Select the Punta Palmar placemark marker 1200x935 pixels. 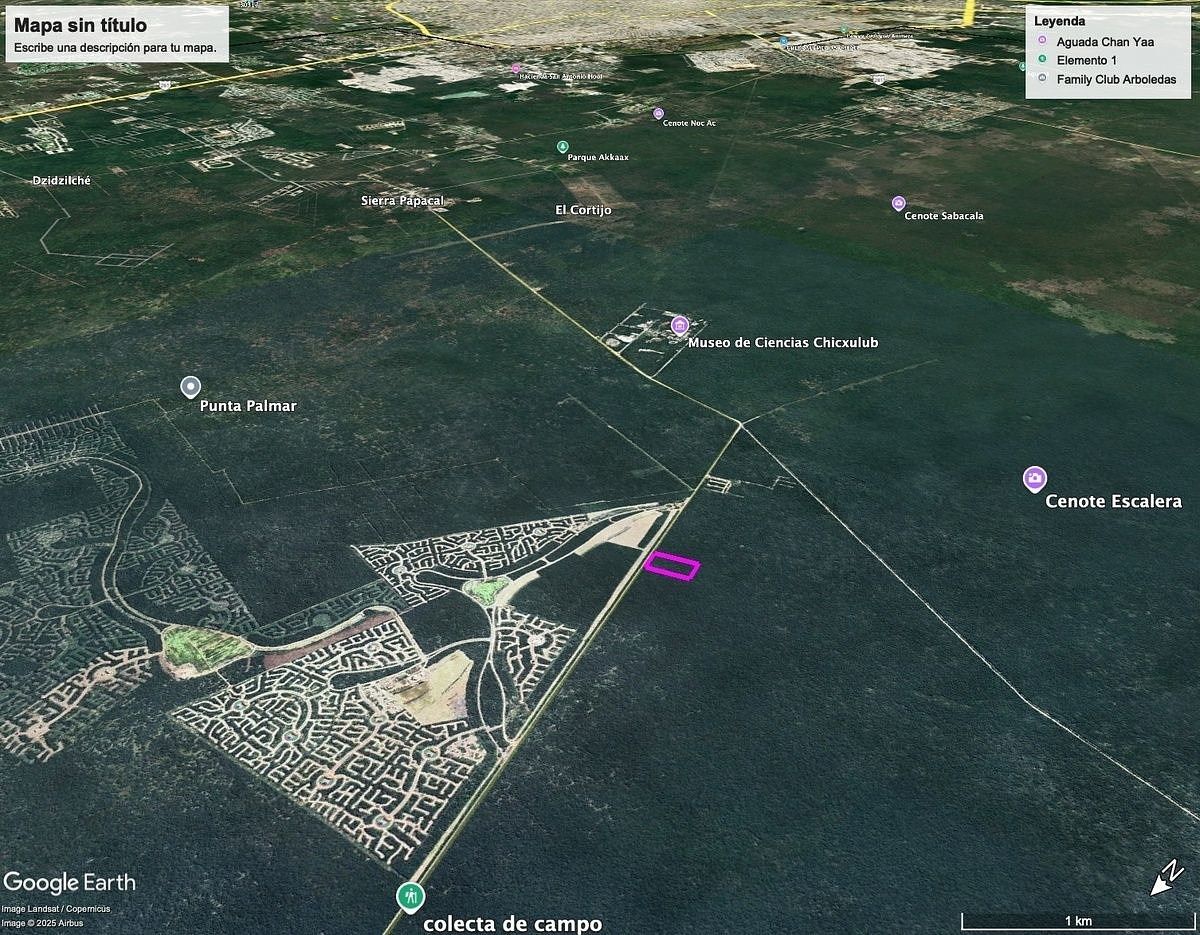tap(190, 386)
